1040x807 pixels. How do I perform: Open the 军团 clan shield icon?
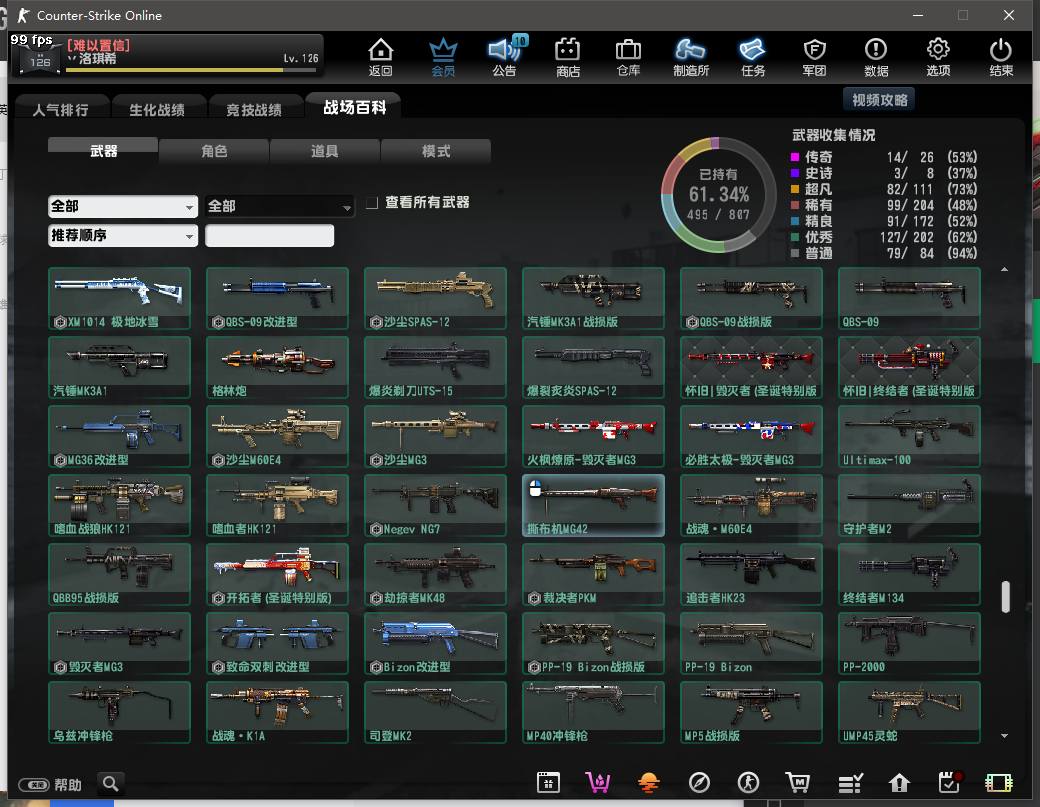click(814, 57)
